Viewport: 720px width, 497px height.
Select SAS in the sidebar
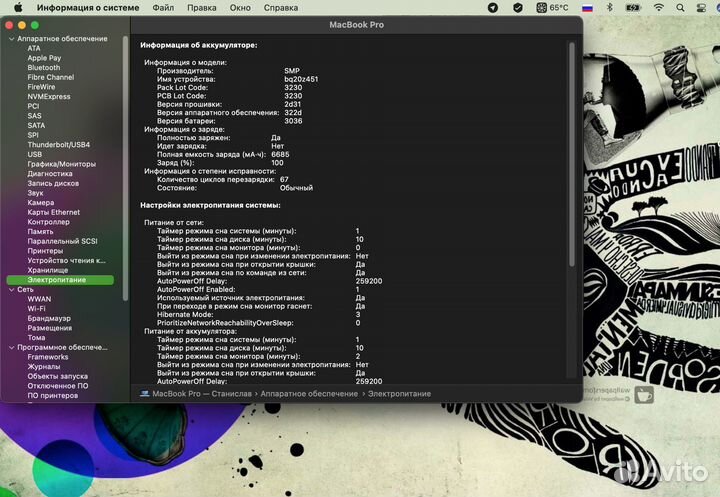(34, 116)
